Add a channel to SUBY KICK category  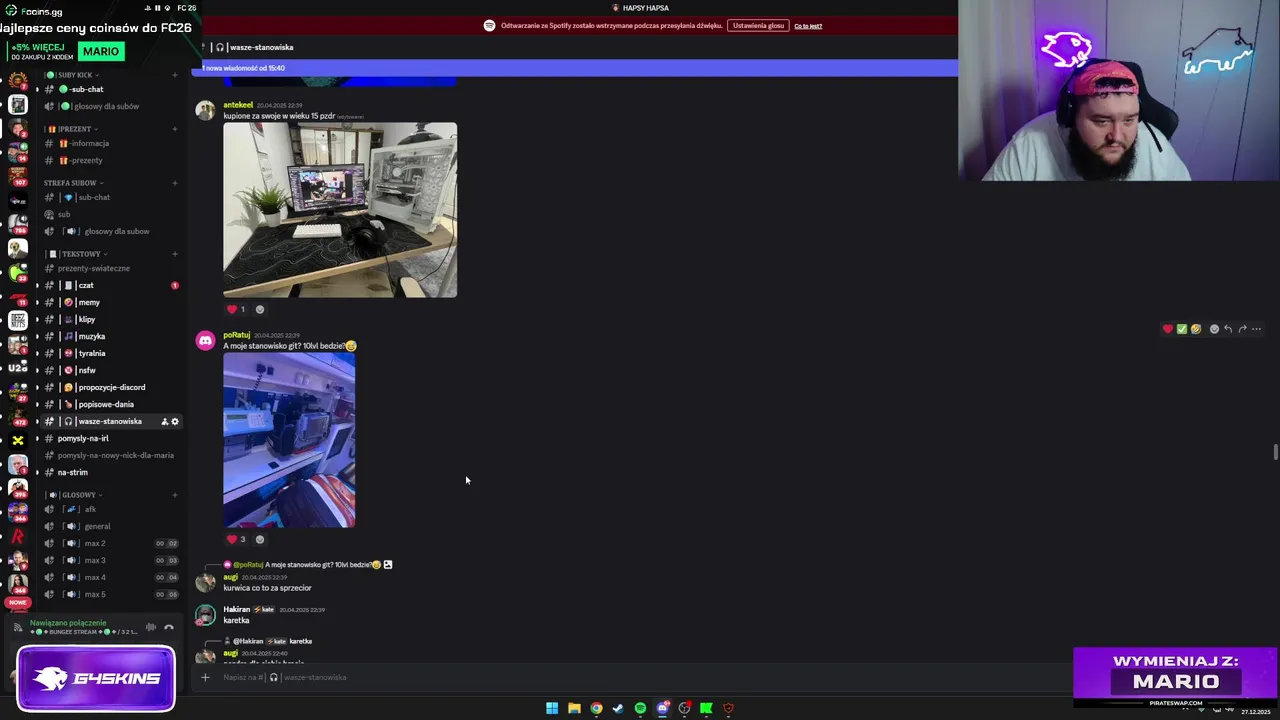click(175, 75)
